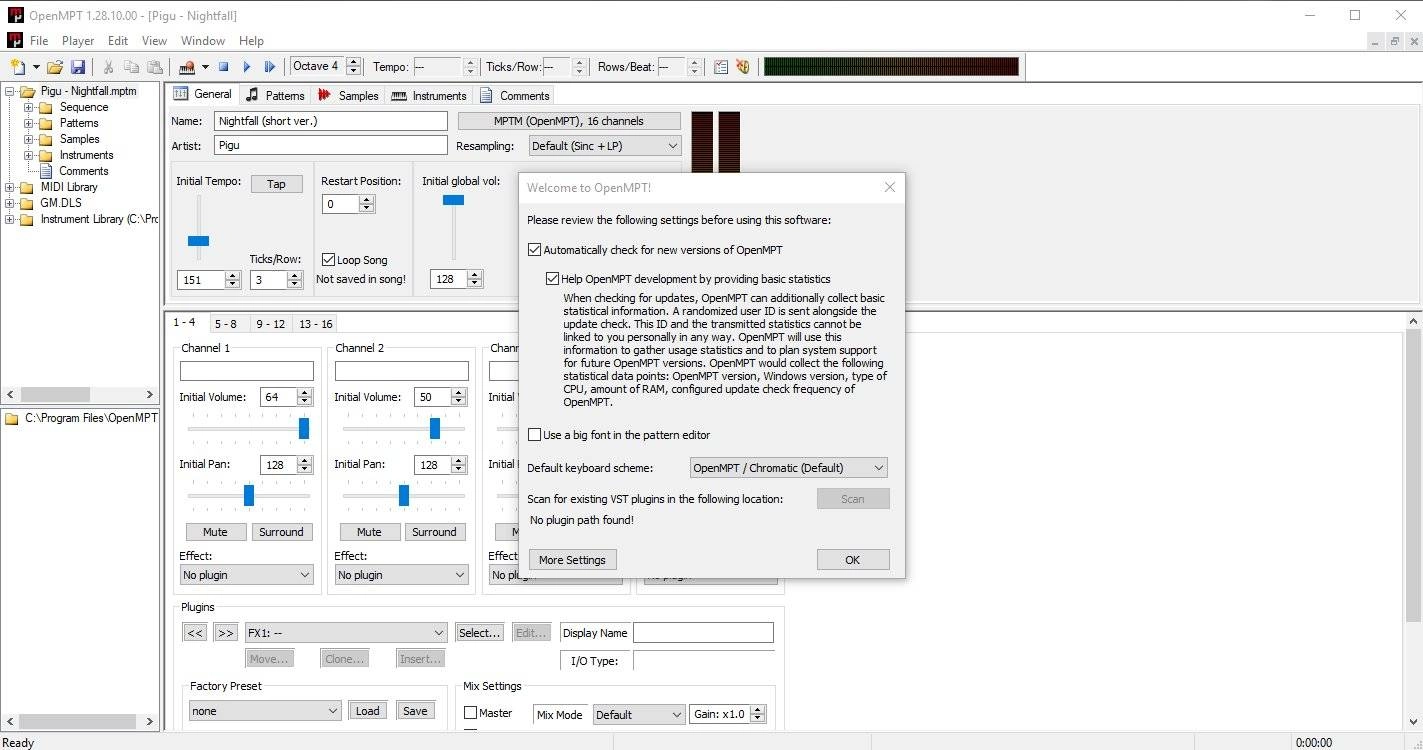Screen dimensions: 1423x750
Task: Mute Channel 2
Action: (x=369, y=532)
